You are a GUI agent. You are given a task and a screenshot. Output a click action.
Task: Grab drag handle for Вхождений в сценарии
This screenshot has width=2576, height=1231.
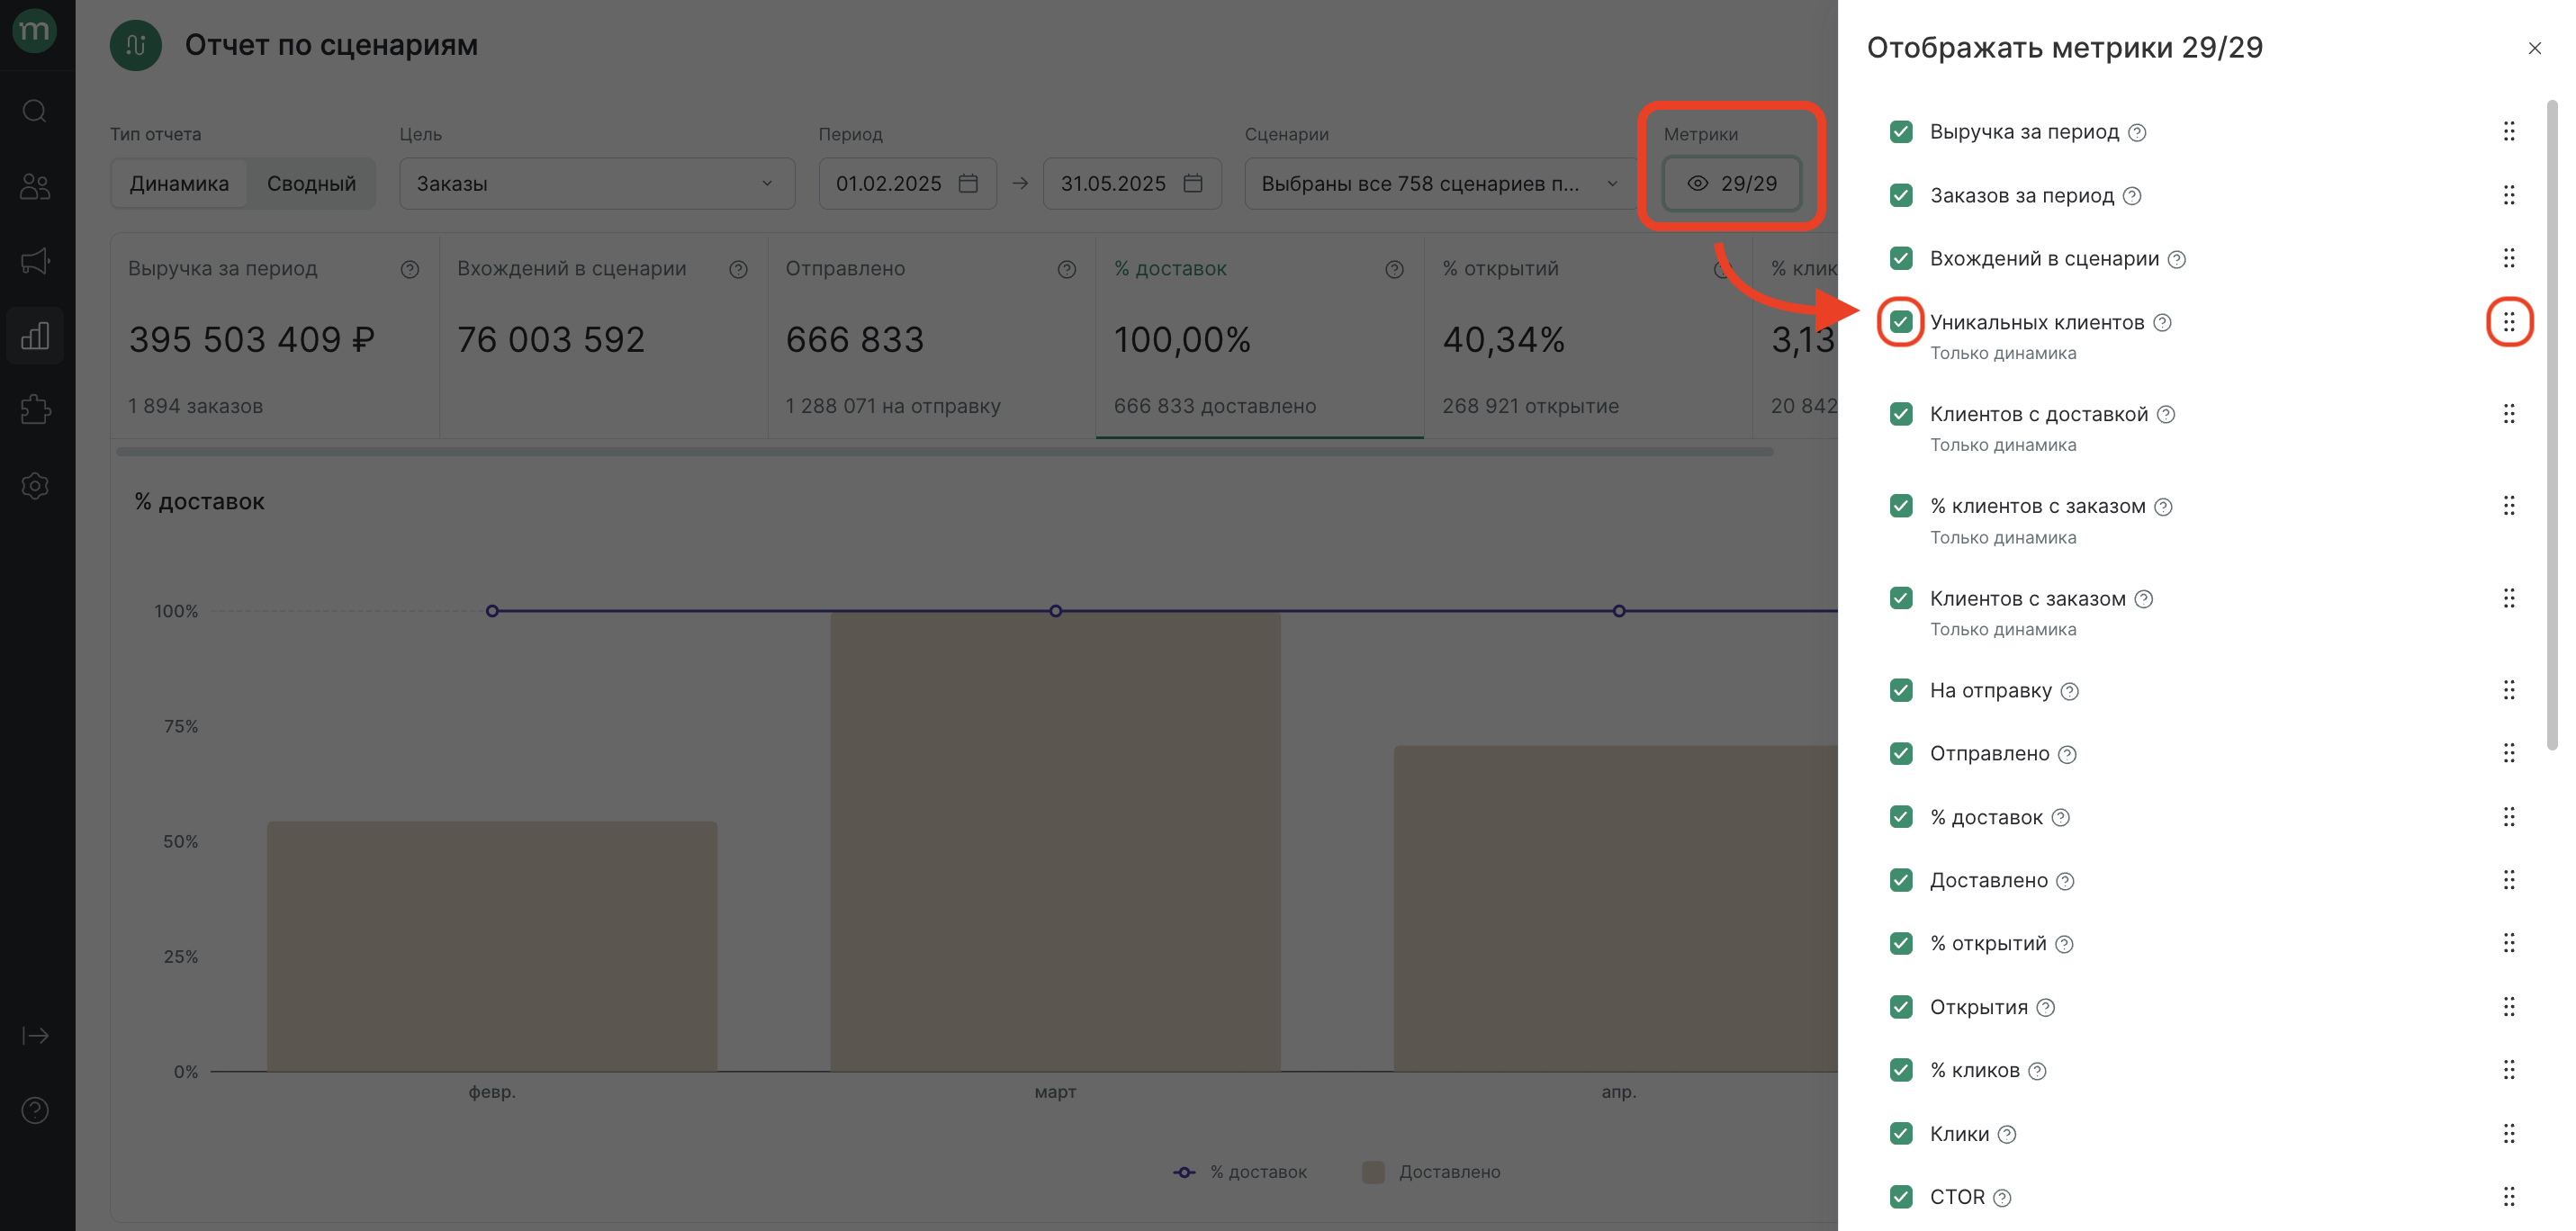pyautogui.click(x=2509, y=258)
